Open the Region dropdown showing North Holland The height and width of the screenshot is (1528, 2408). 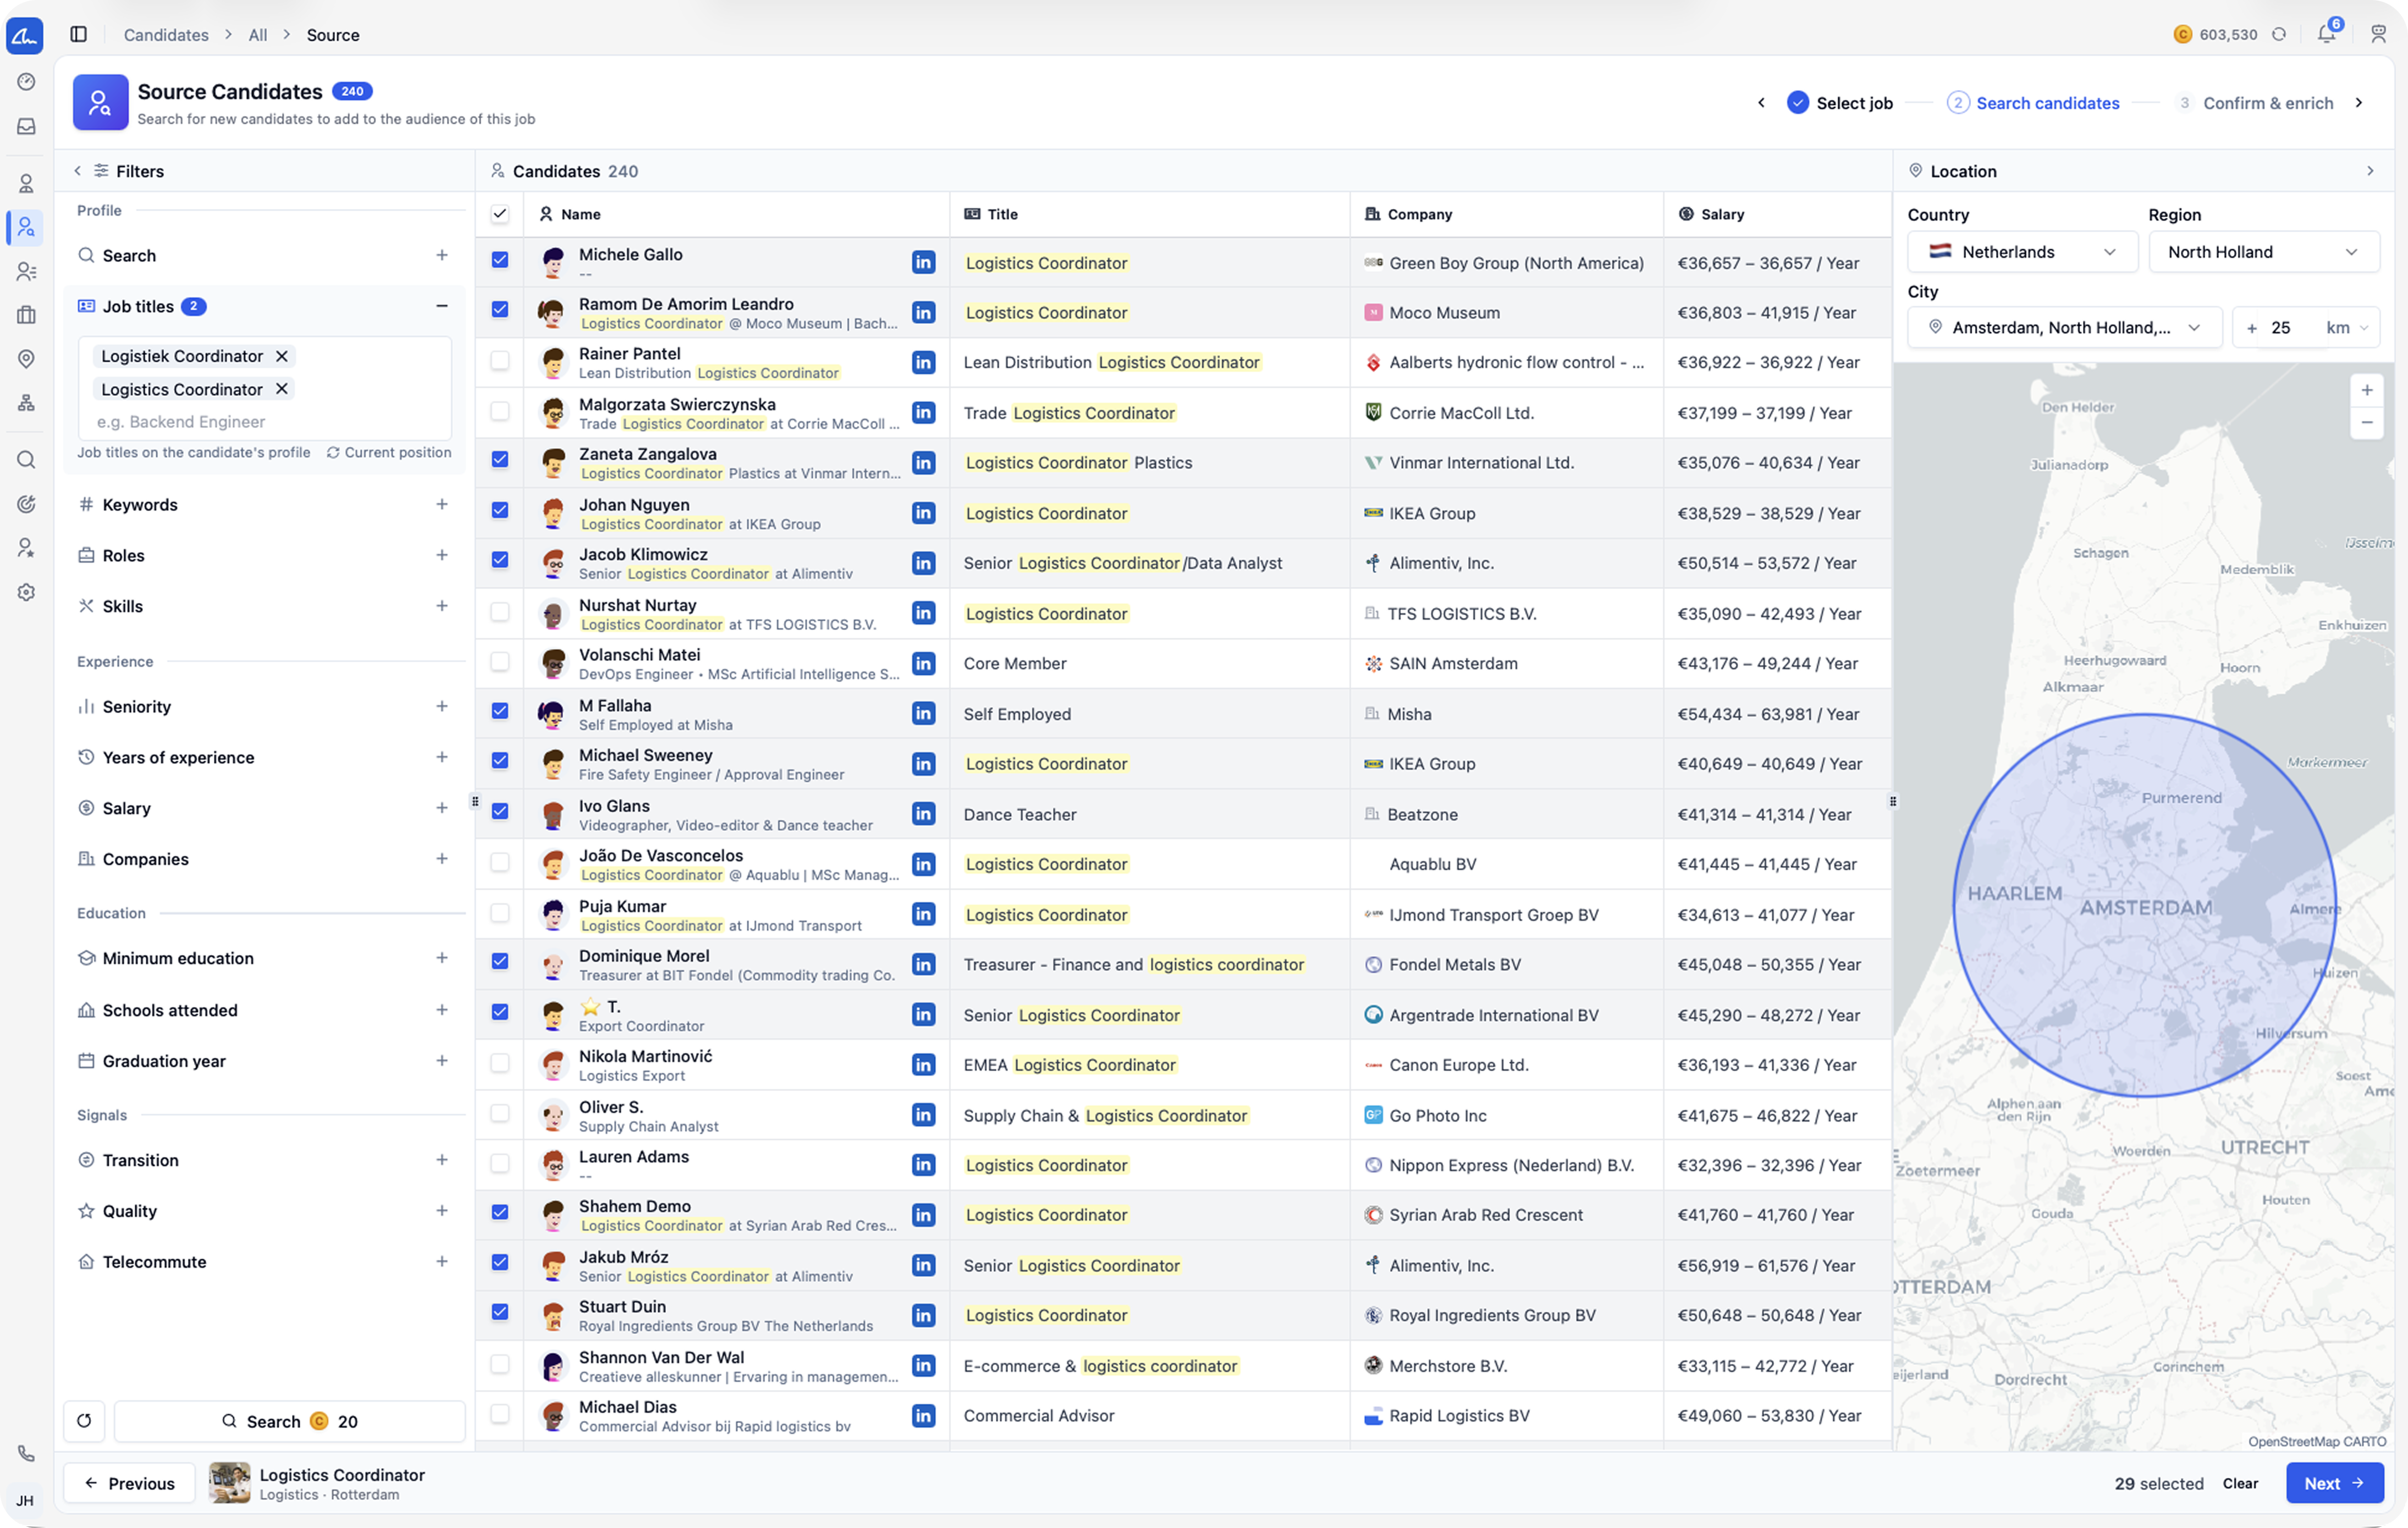point(2263,252)
